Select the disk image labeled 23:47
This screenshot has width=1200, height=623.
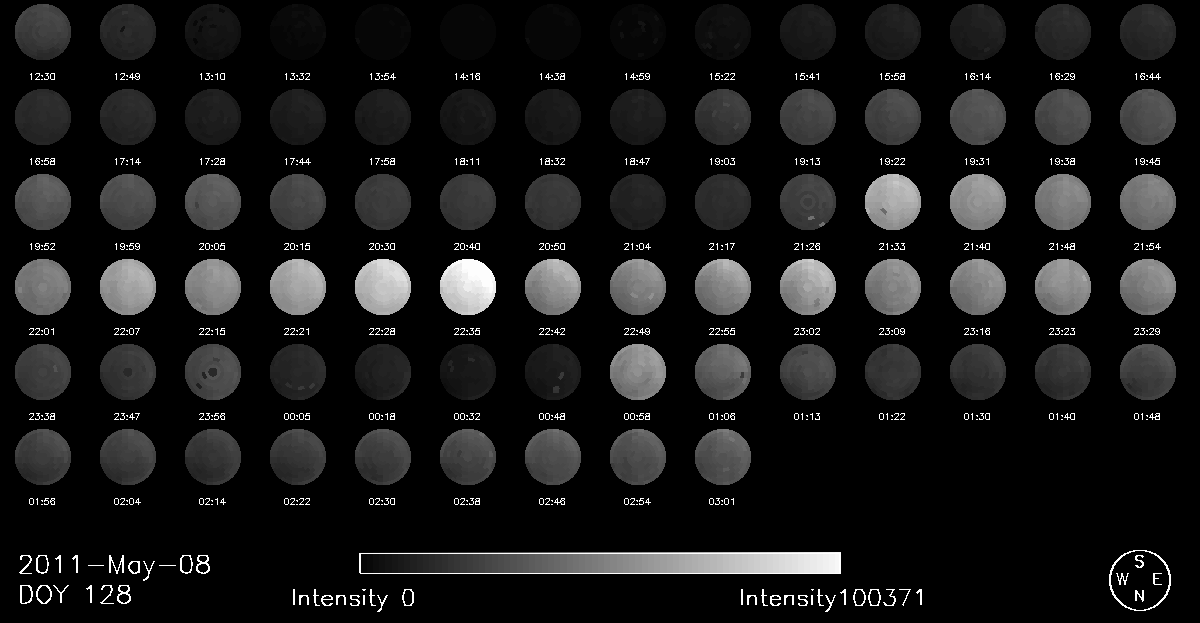coord(128,371)
